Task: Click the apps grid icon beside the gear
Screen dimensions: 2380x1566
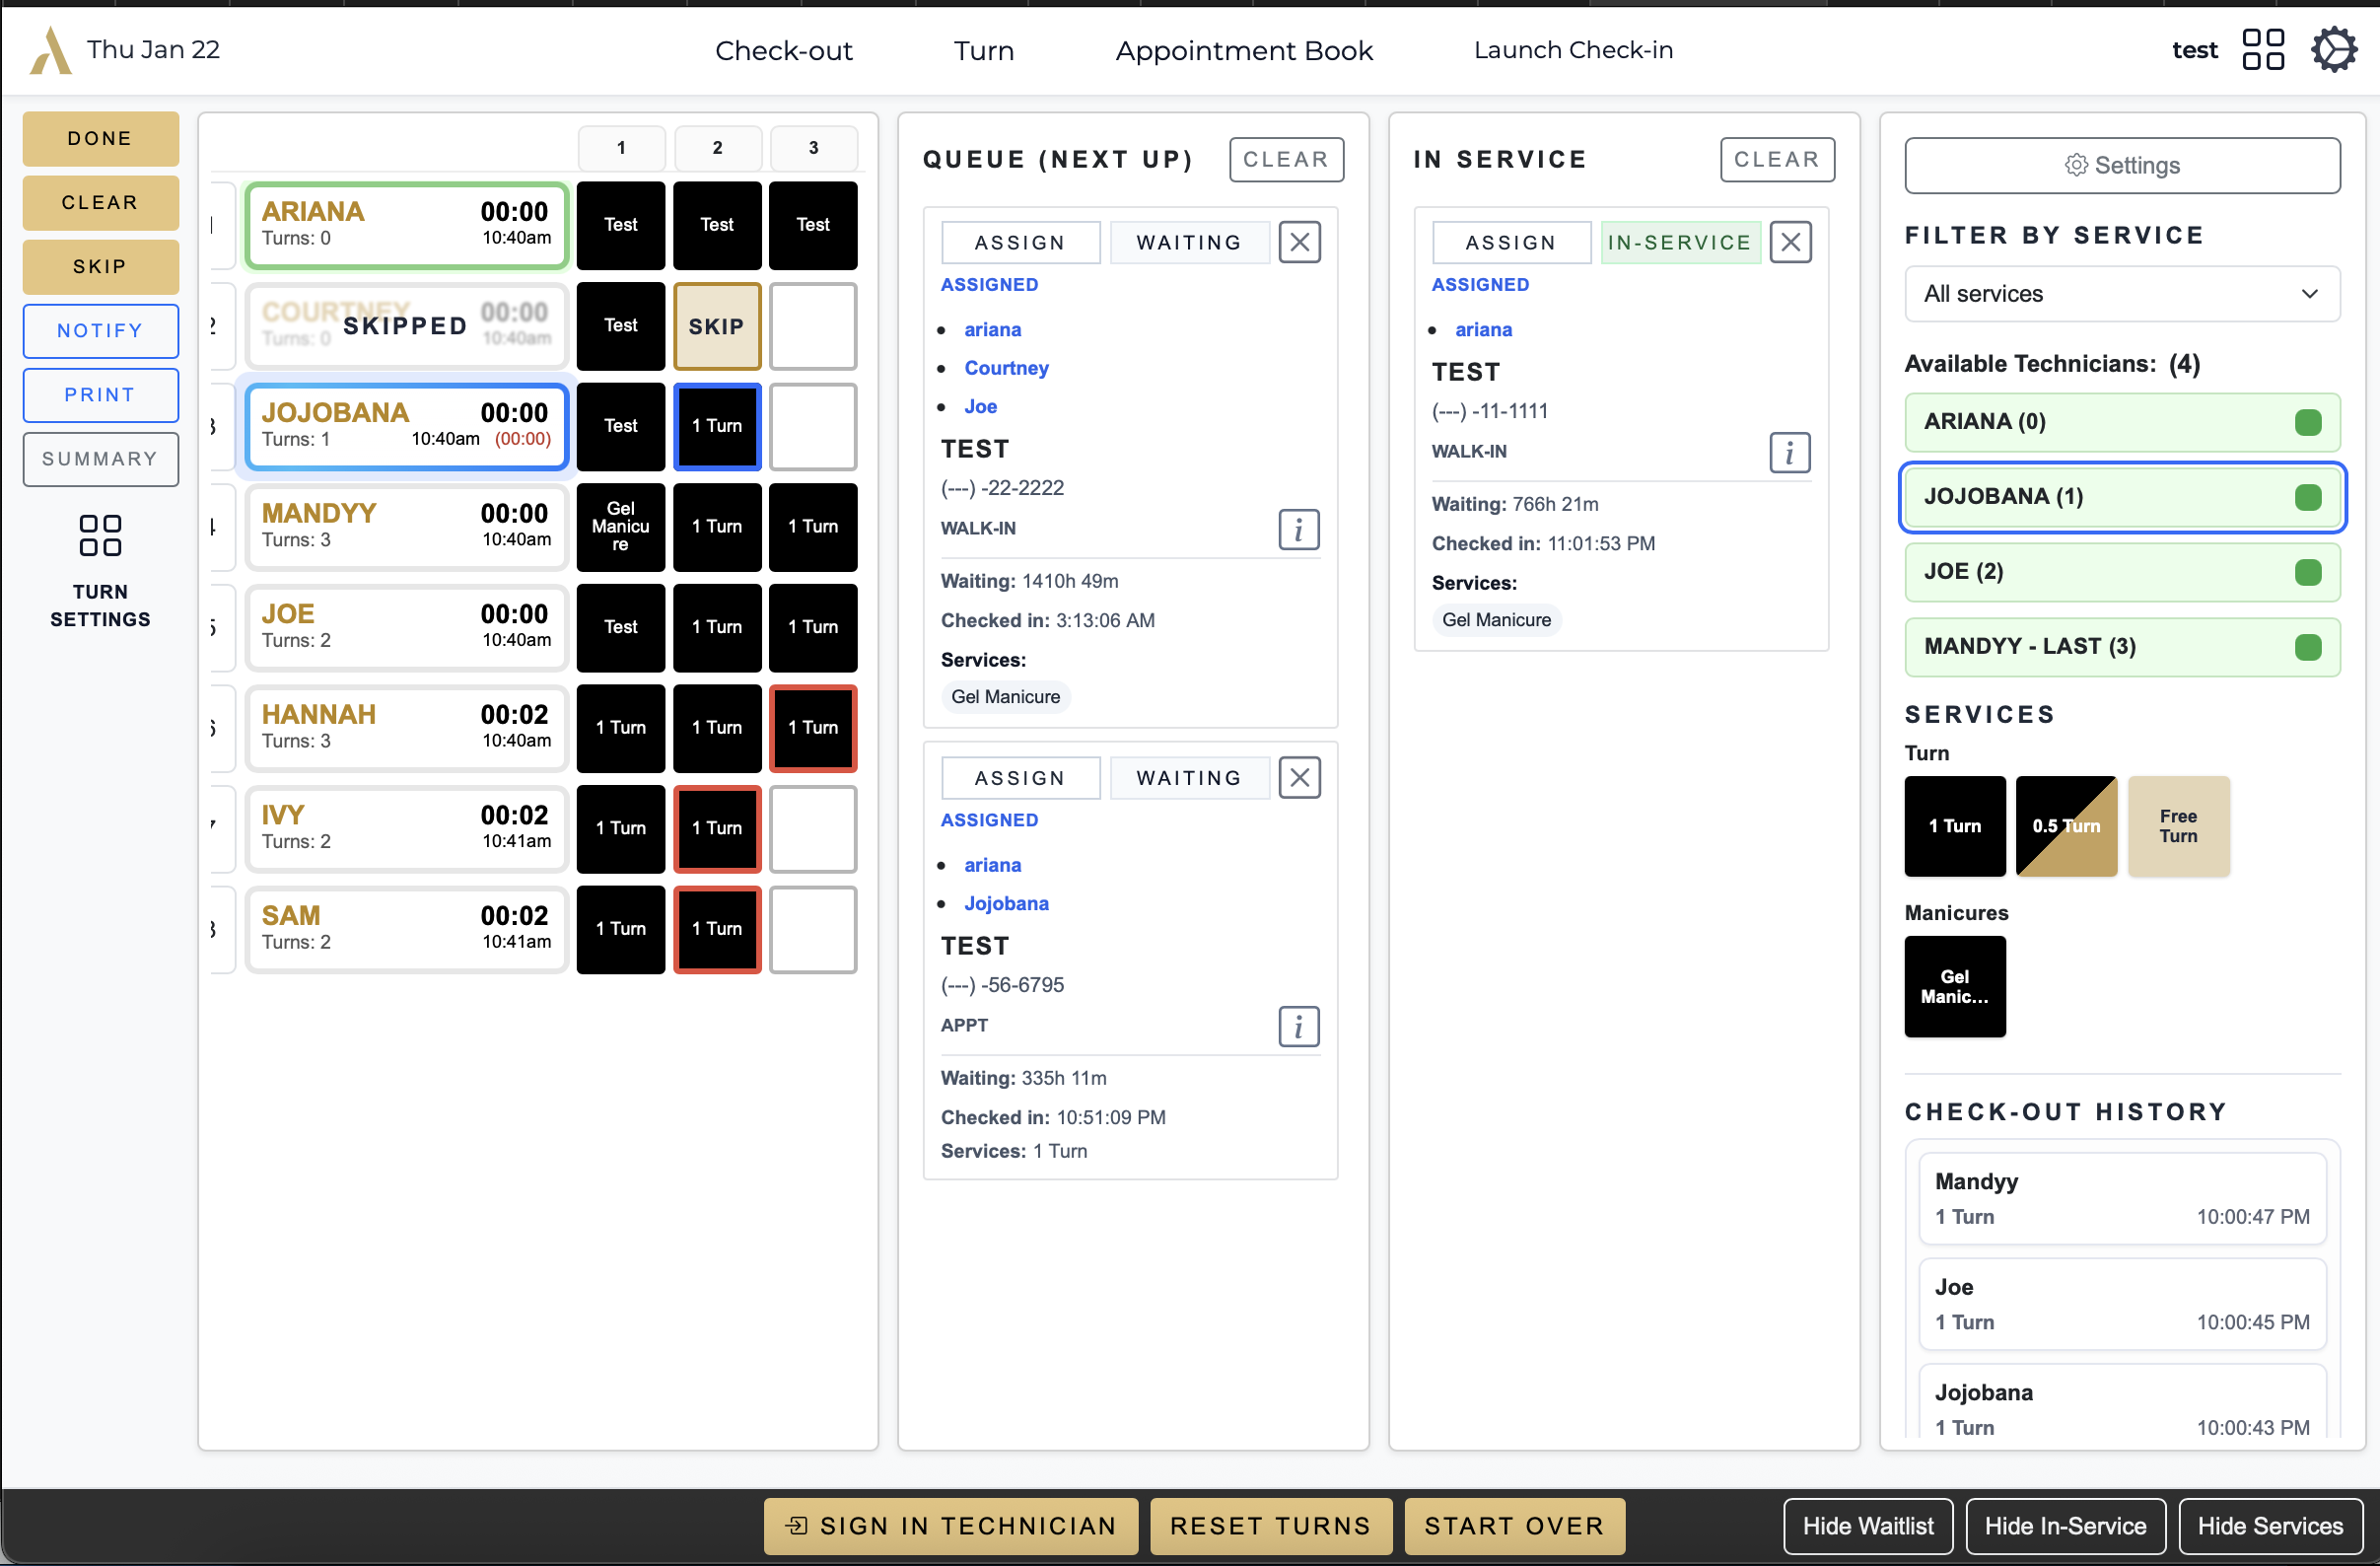Action: [x=2264, y=49]
